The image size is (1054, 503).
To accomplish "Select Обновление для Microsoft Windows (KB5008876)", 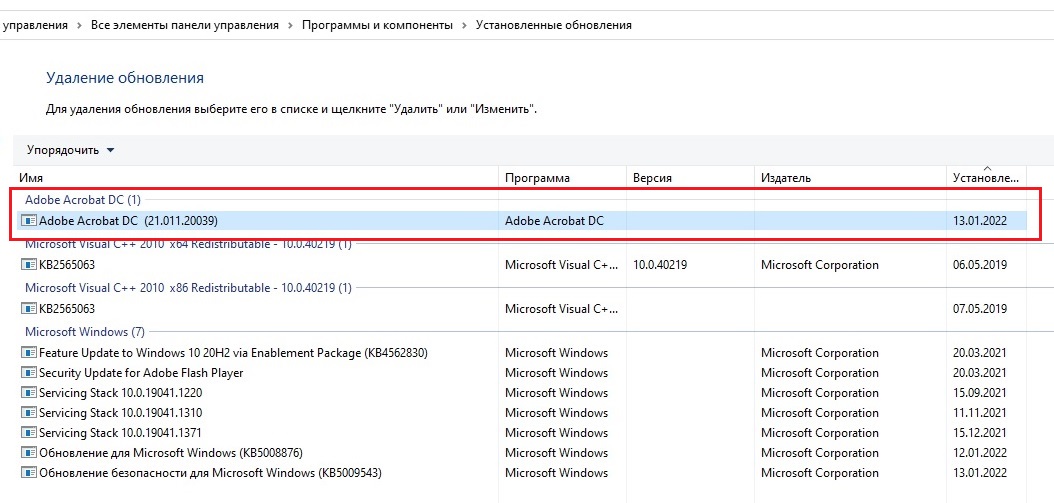I will (x=521, y=453).
